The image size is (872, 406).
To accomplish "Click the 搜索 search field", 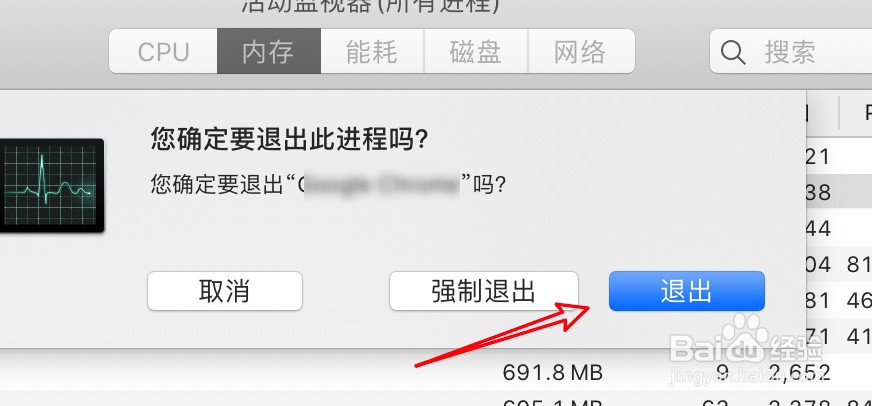I will coord(791,51).
